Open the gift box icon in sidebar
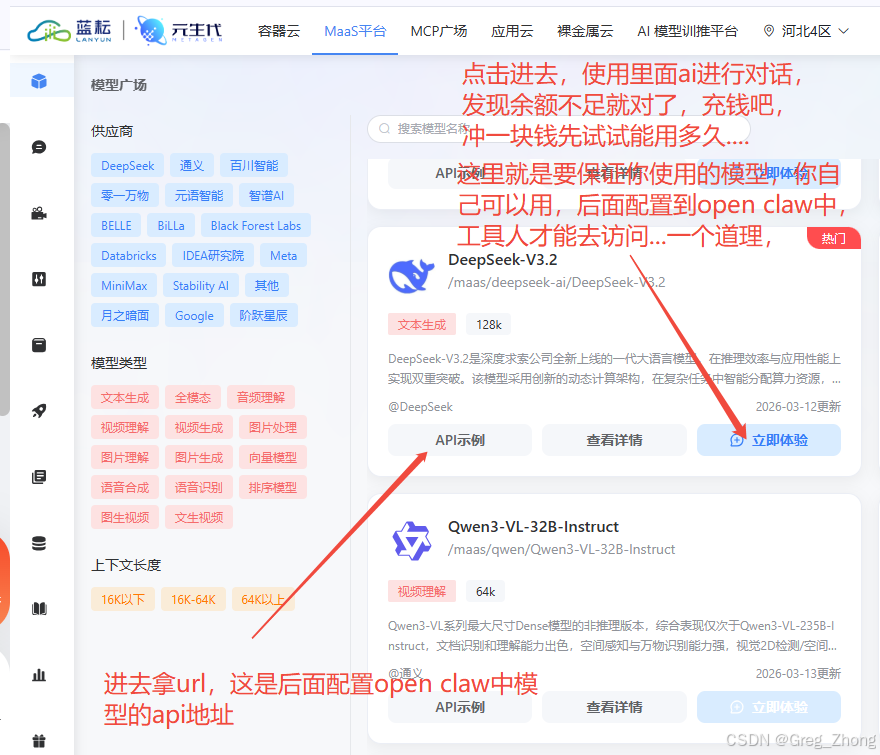 (39, 741)
